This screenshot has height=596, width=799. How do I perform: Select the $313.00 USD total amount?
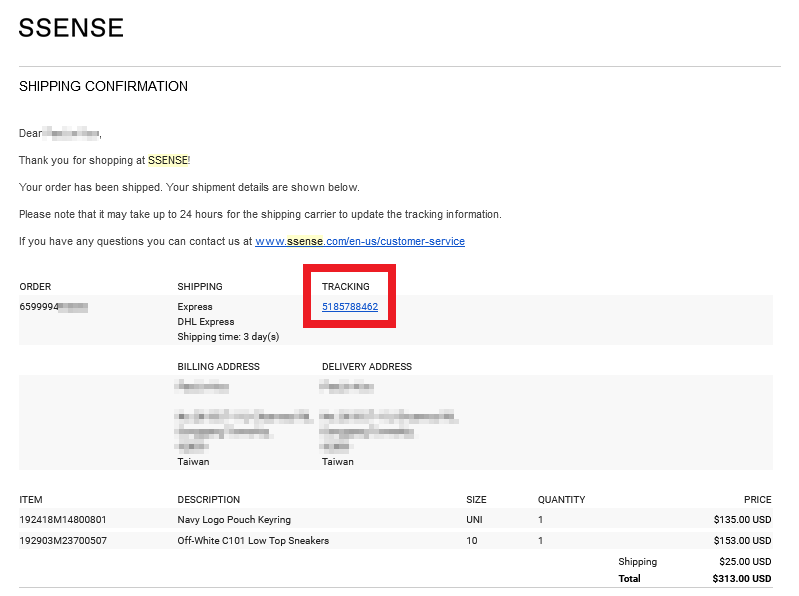point(742,579)
